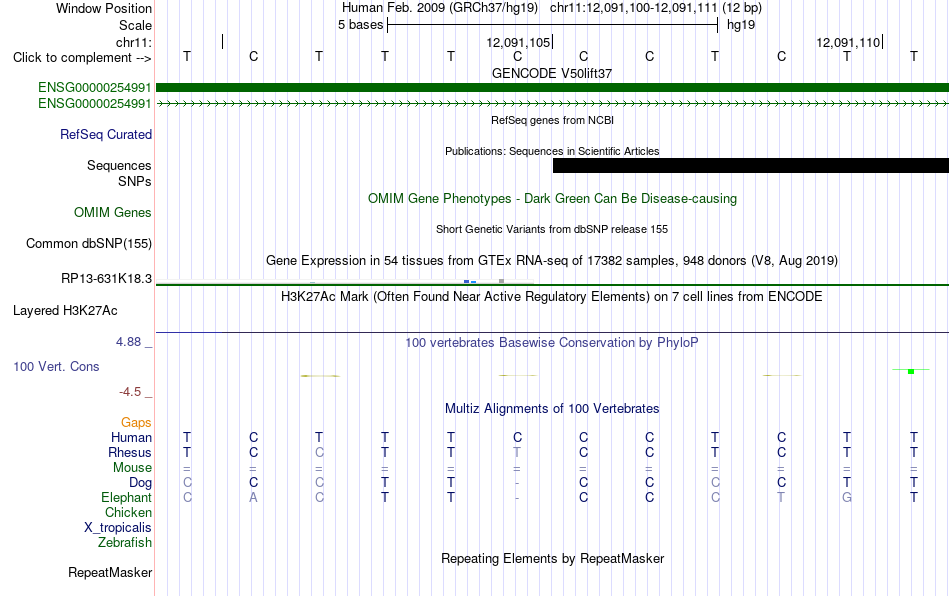950x596 pixels.
Task: Click the Gaps row label
Action: (x=136, y=422)
